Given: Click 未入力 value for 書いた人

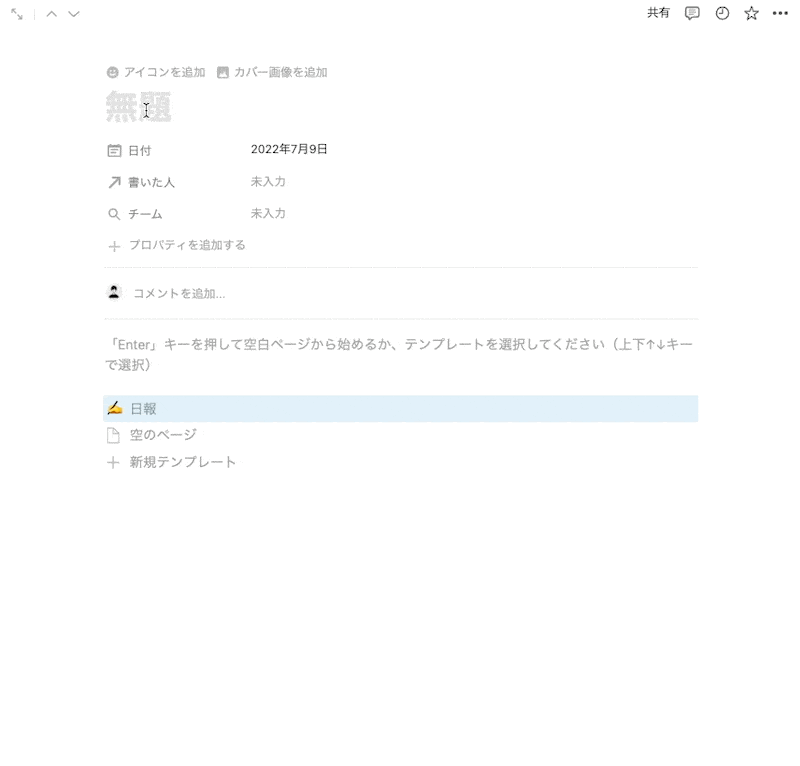Looking at the screenshot, I should [x=268, y=182].
